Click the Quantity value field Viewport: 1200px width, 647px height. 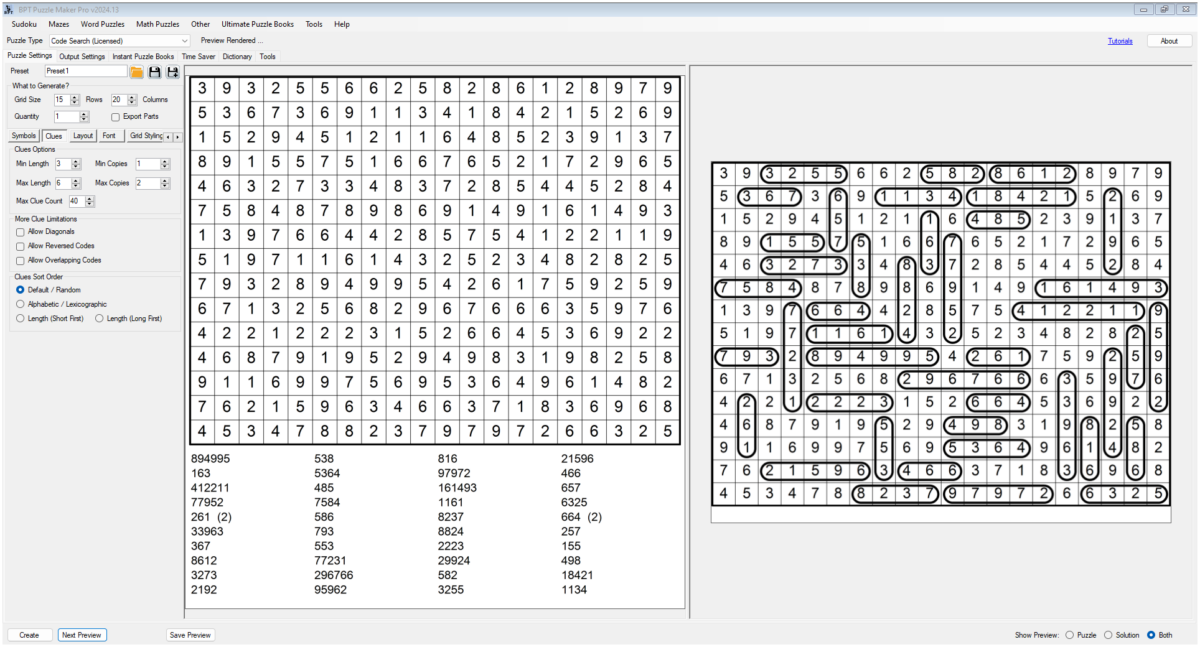[68, 116]
